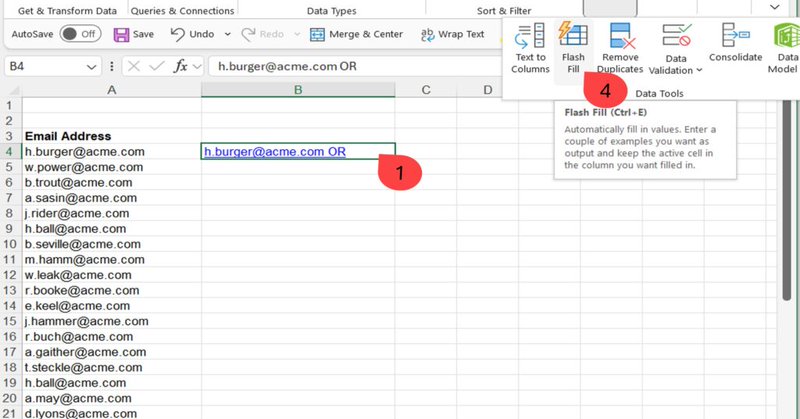The image size is (800, 419).
Task: Click the formula bar options dots
Action: [112, 66]
